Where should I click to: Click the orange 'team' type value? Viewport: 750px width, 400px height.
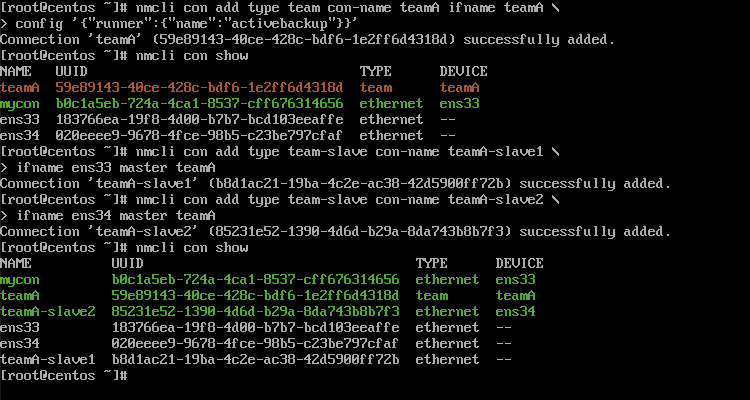375,88
